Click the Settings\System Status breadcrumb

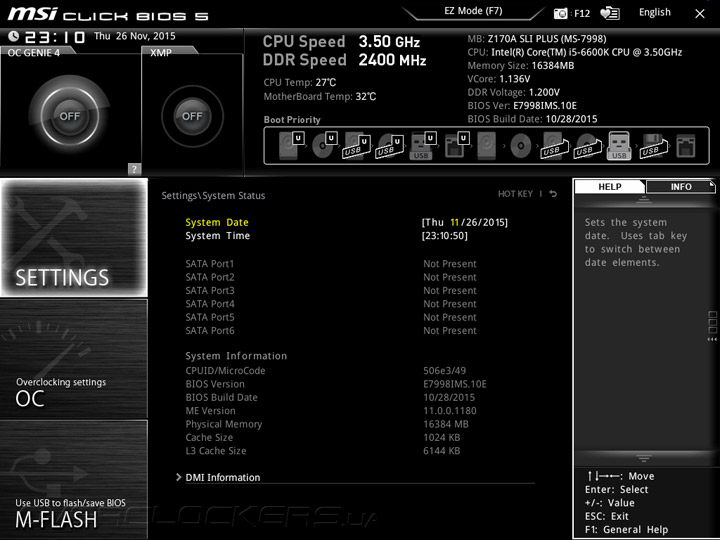pyautogui.click(x=213, y=196)
